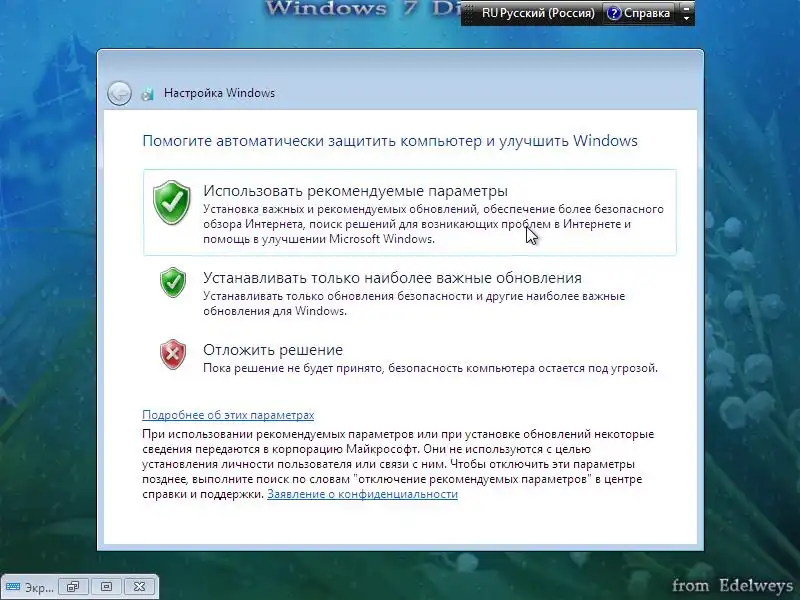The image size is (800, 600).
Task: Click text Установка важных и рекомендуемых обновлений
Action: [x=433, y=224]
